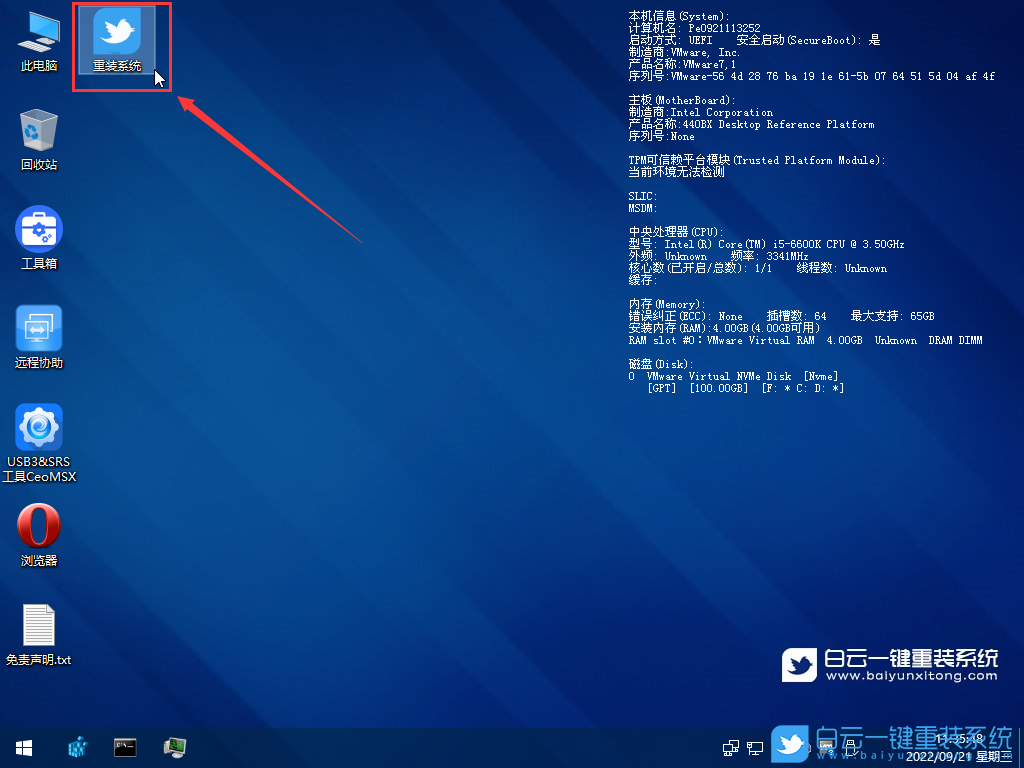
Task: Click the blue cube app on taskbar
Action: pos(77,747)
